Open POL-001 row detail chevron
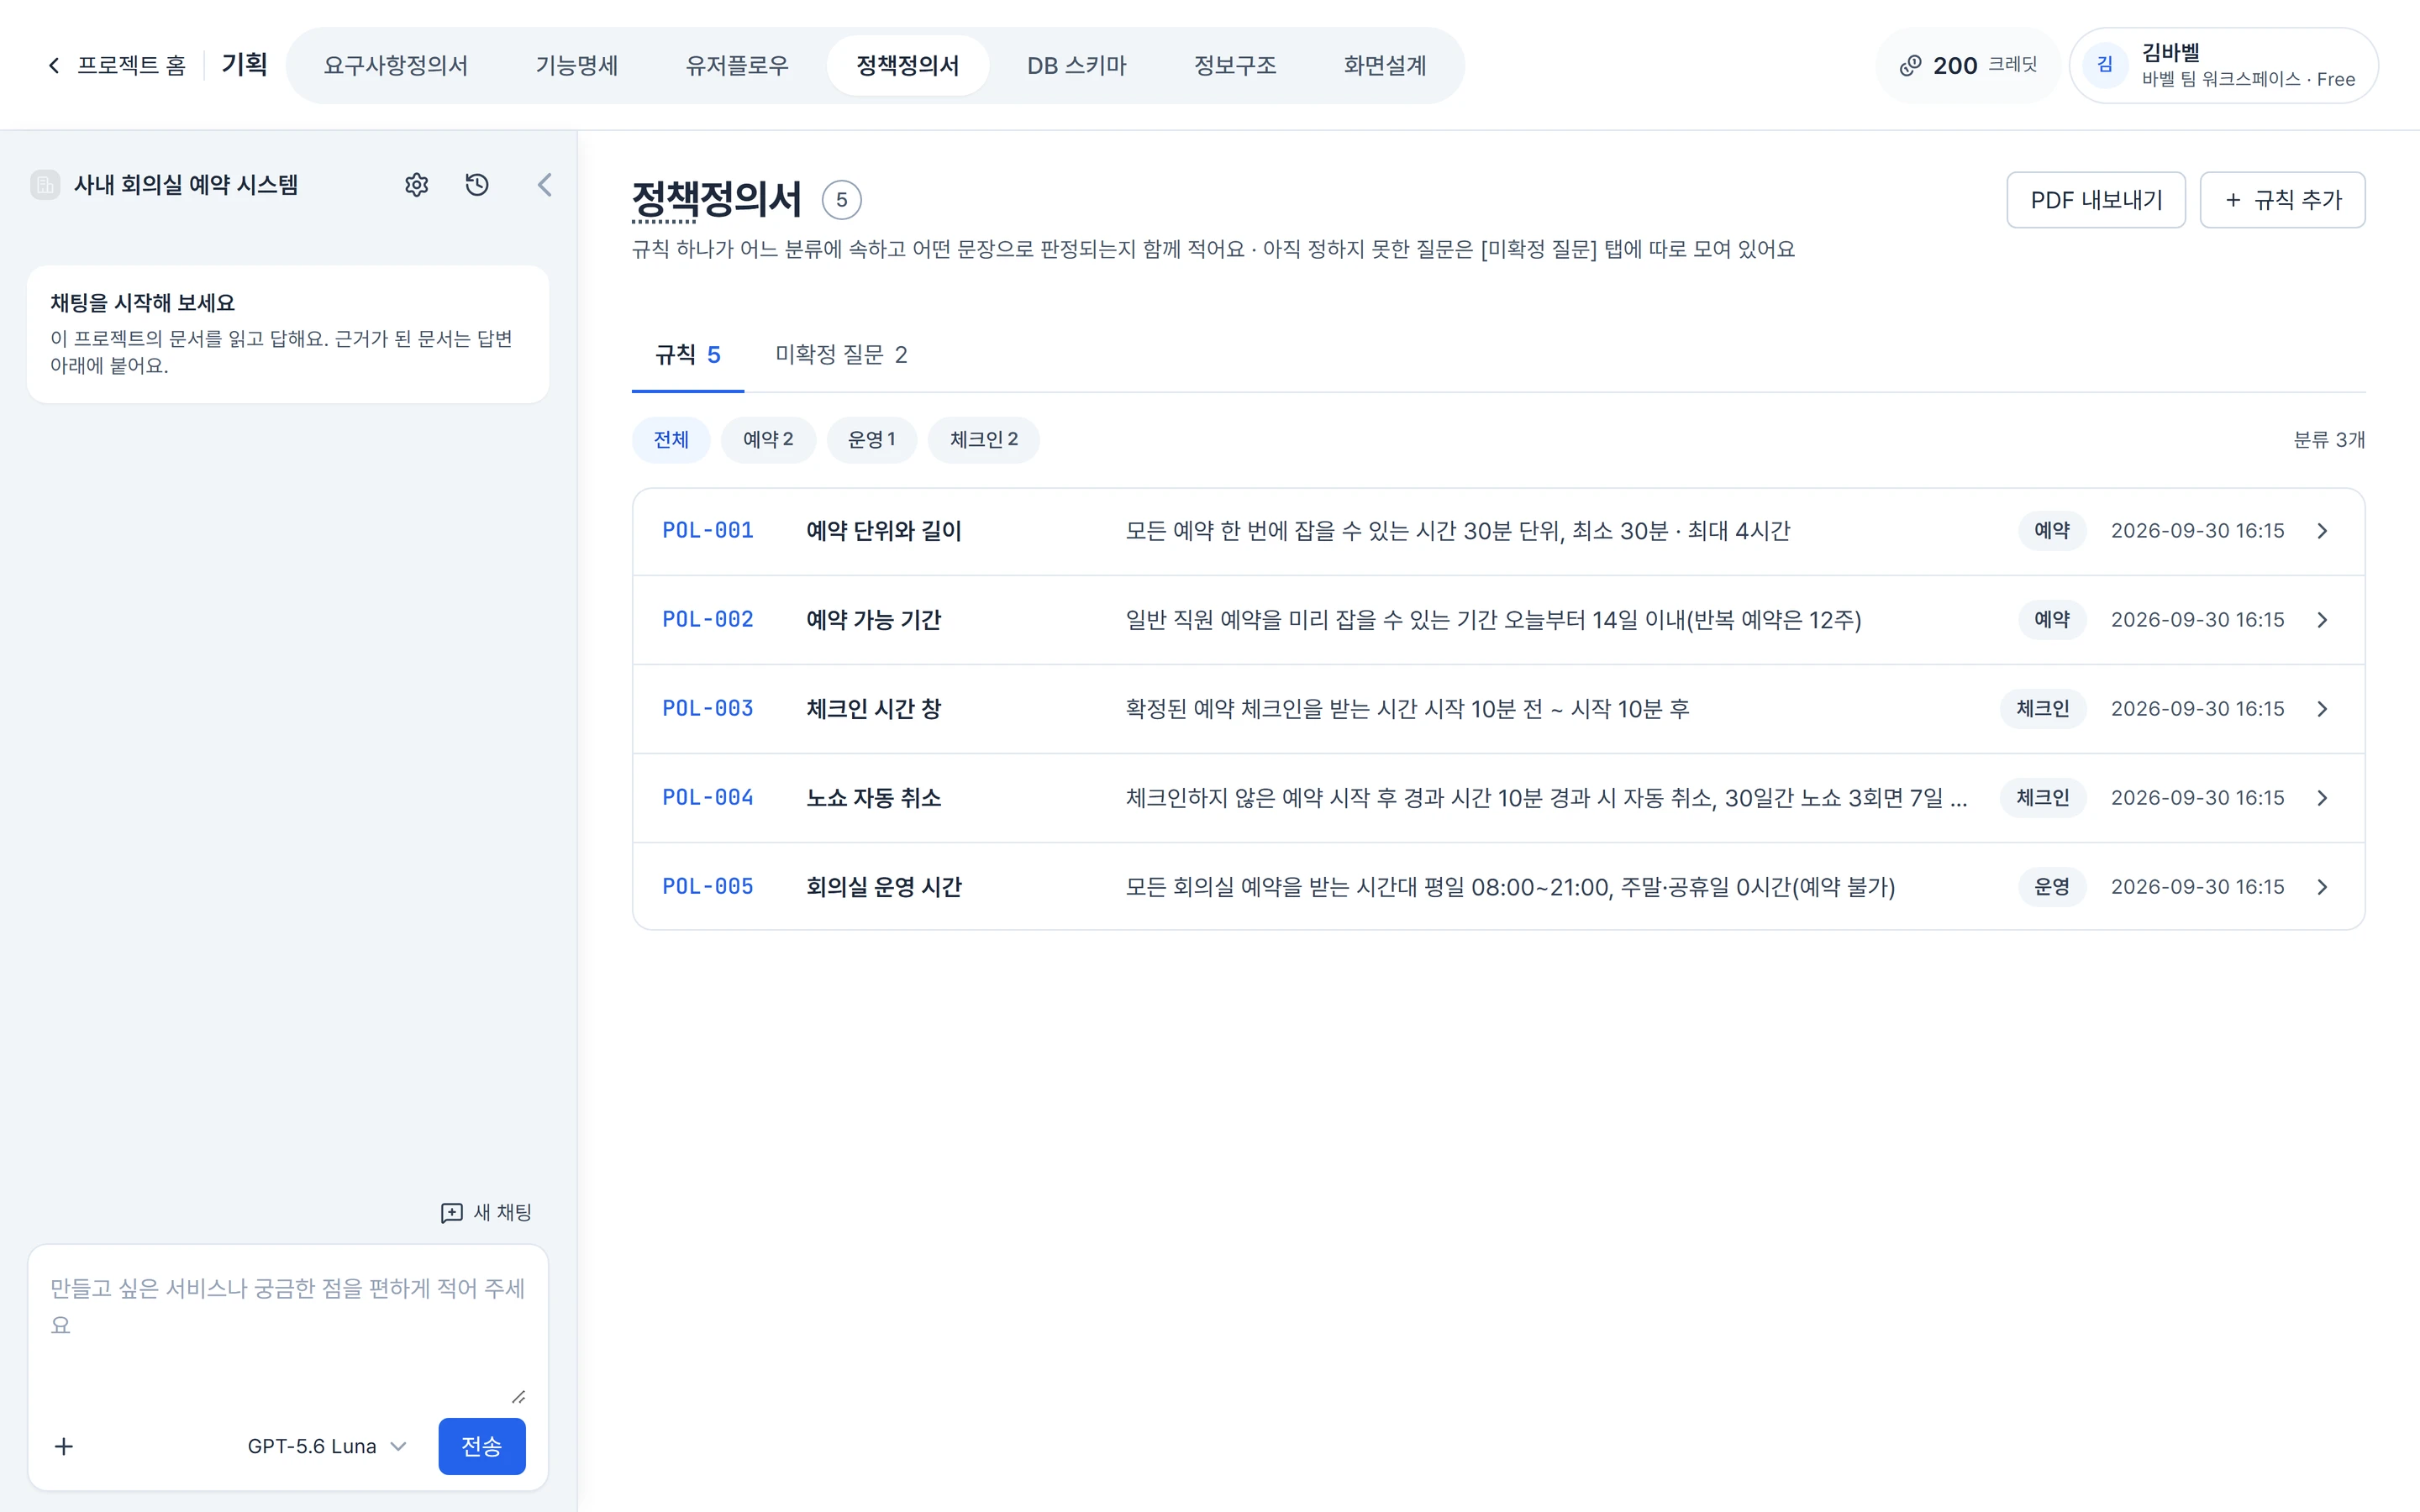This screenshot has width=2420, height=1512. 2322,531
